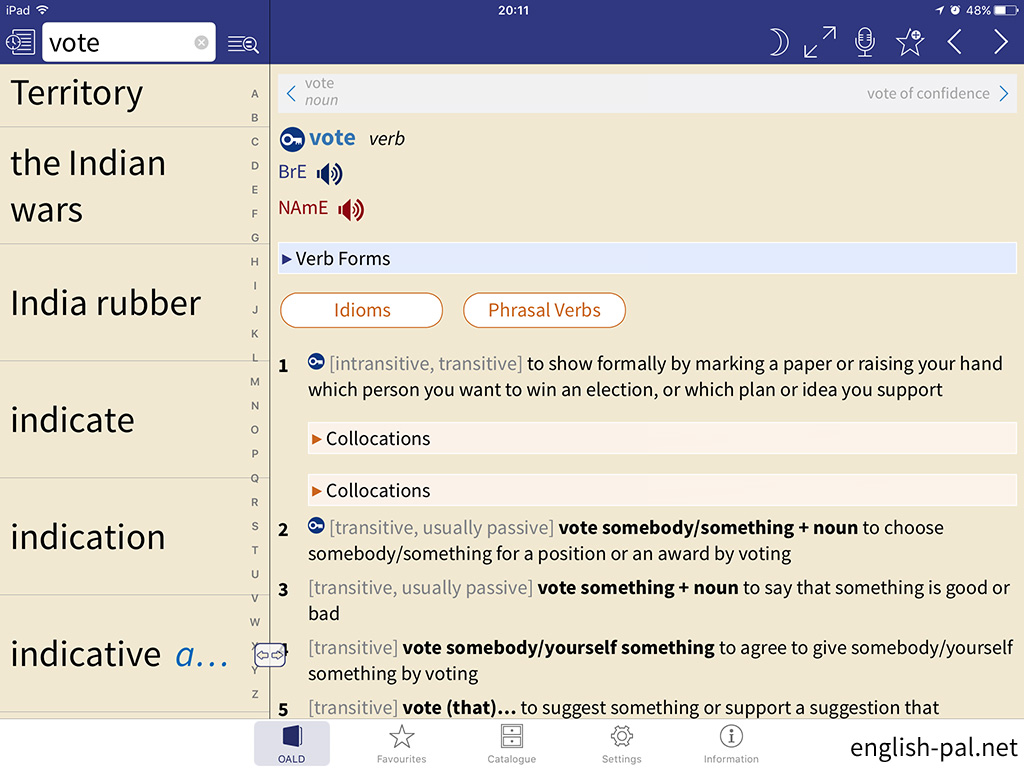Switch to the Favourites tab

[401, 743]
